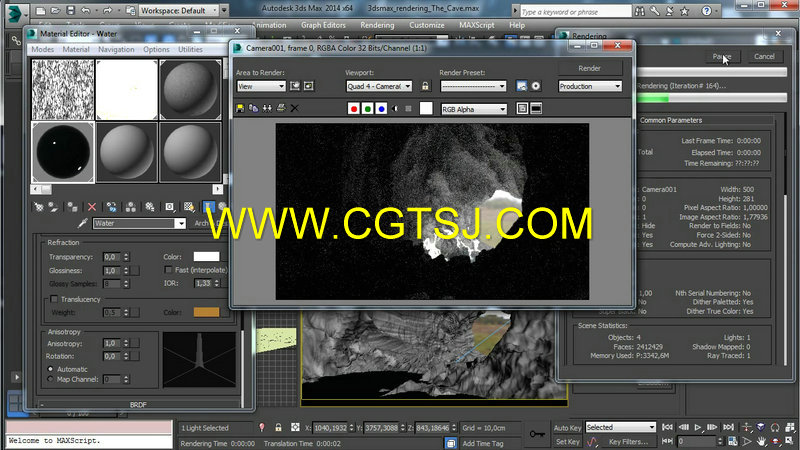The width and height of the screenshot is (800, 450).
Task: Open Production render mode dropdown
Action: tap(590, 86)
